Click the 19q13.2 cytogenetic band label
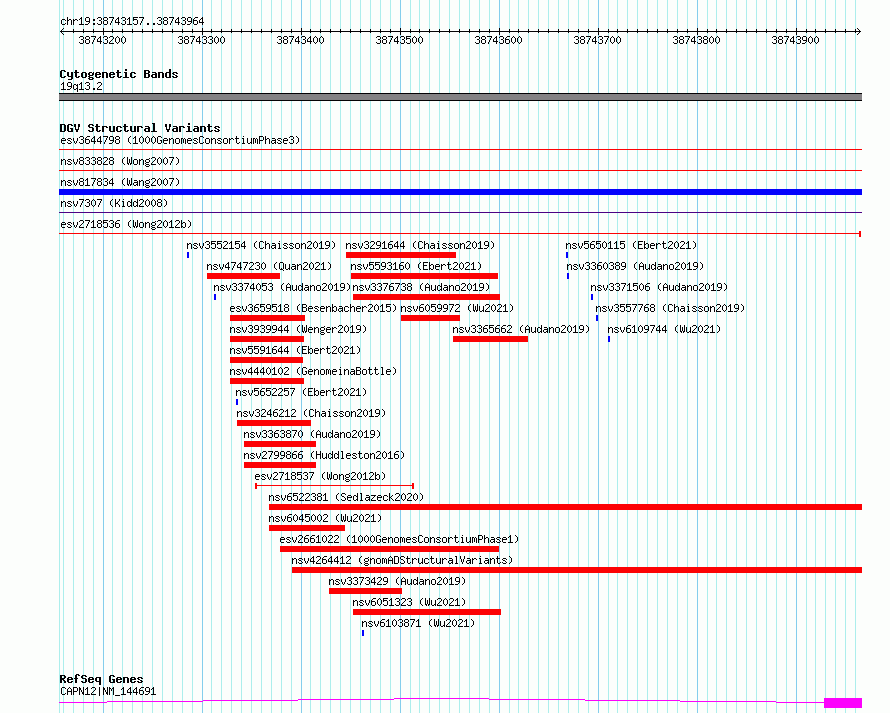Image resolution: width=890 pixels, height=713 pixels. 81,86
